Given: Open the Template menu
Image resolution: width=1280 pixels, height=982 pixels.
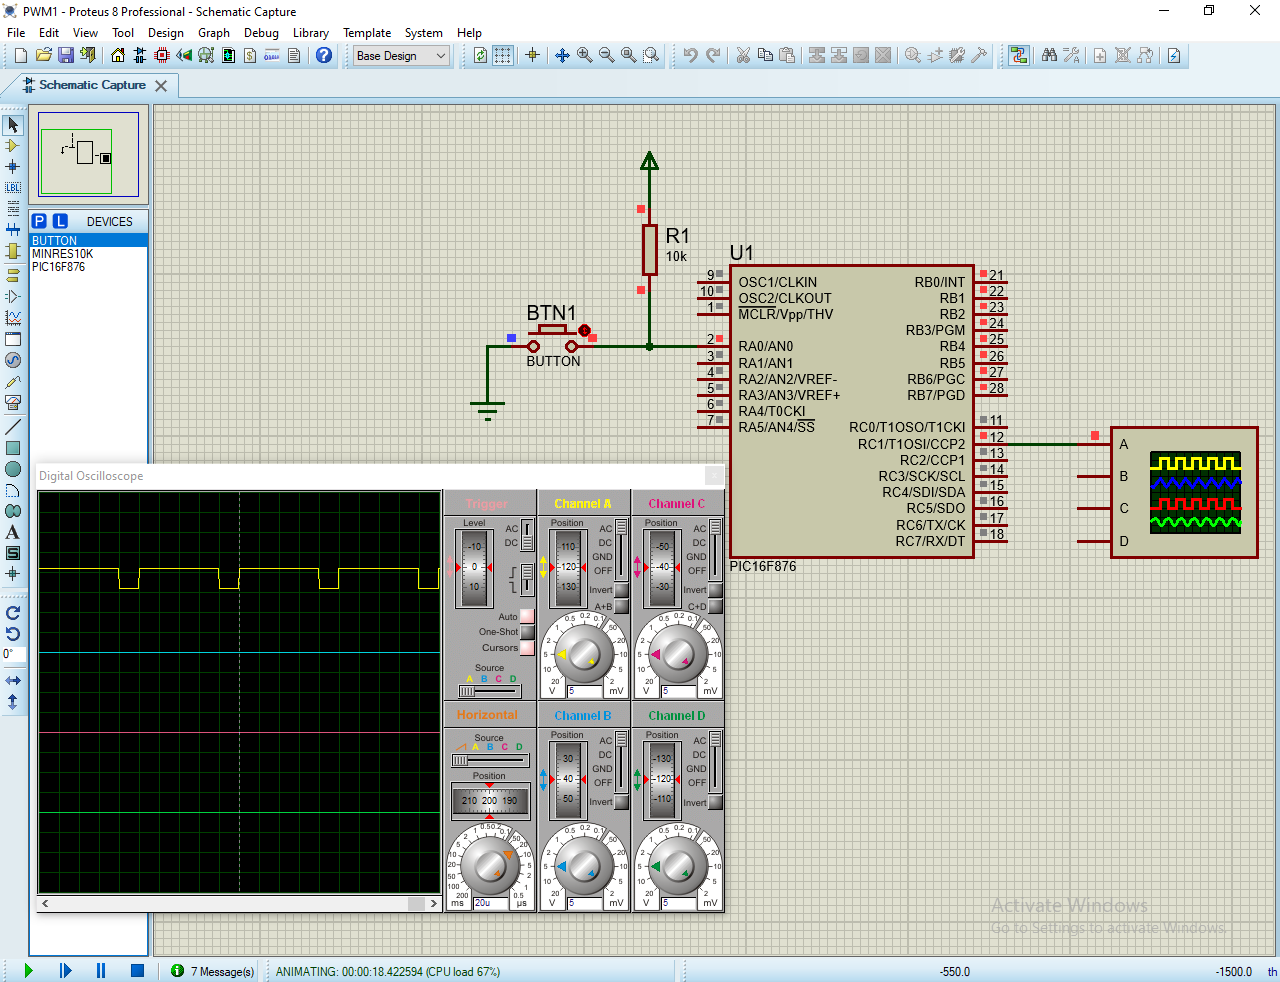Looking at the screenshot, I should click(367, 33).
